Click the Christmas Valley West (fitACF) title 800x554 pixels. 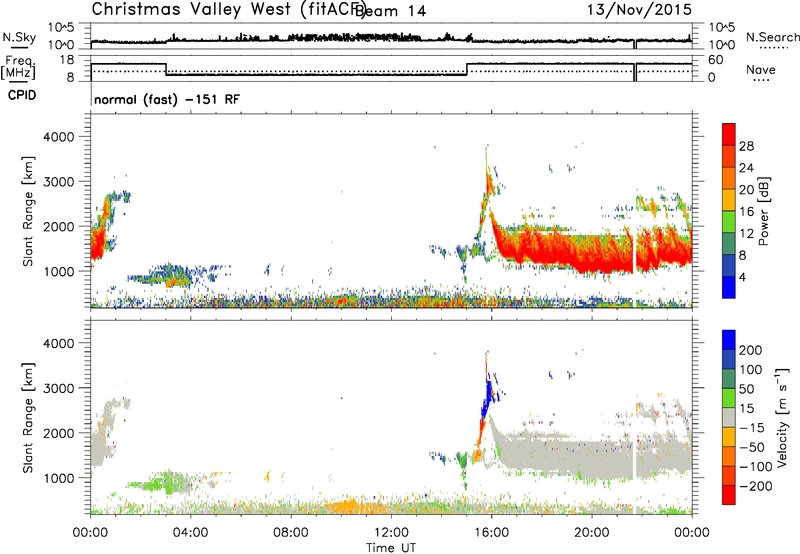point(228,10)
